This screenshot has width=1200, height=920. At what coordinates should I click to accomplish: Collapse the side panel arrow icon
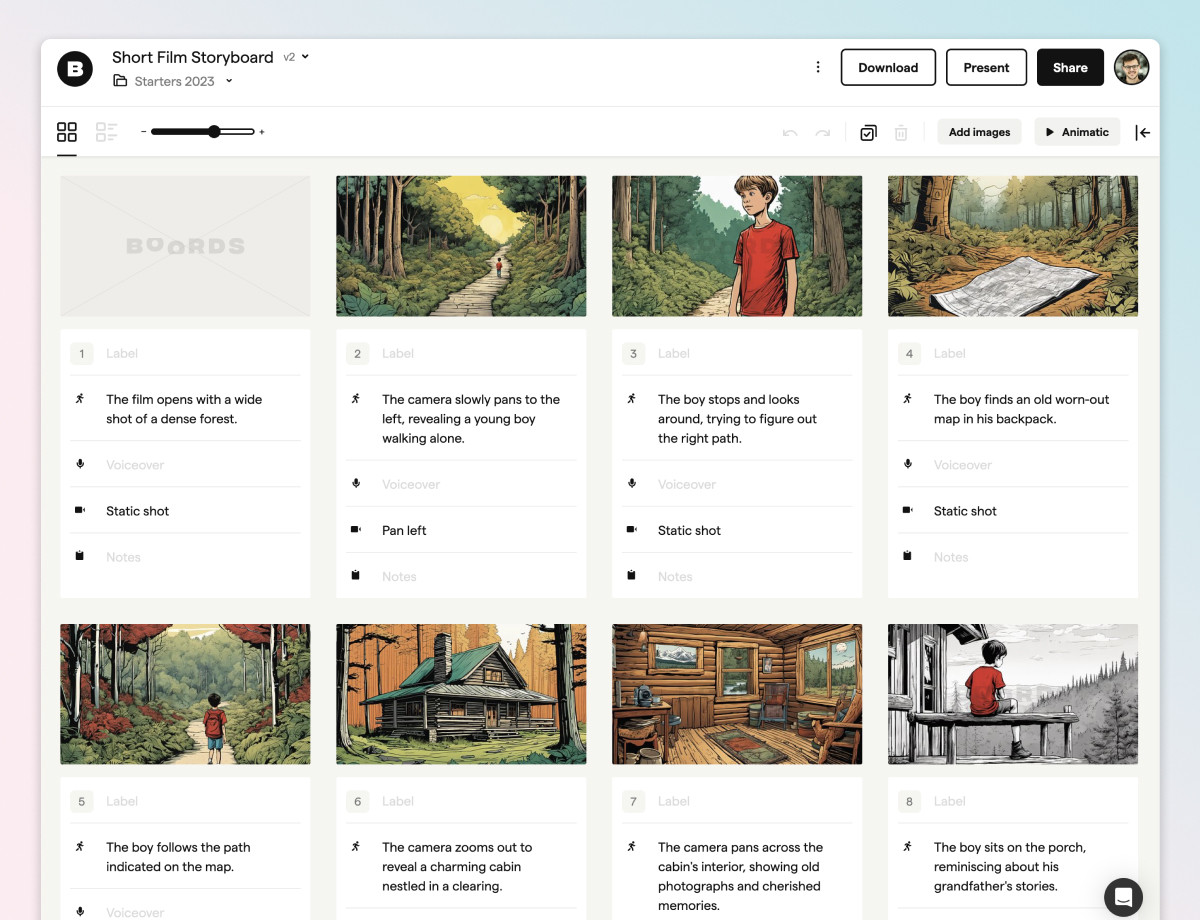(1142, 133)
